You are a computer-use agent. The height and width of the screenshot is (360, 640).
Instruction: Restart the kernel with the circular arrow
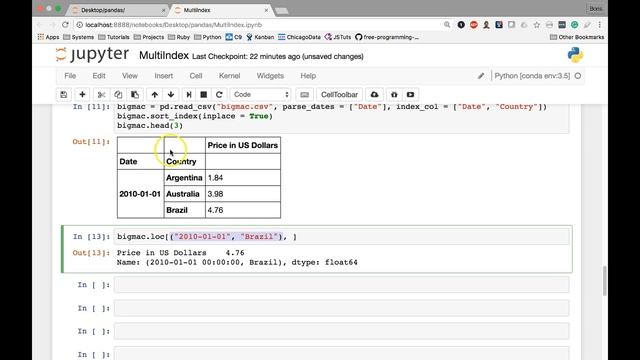[219, 95]
